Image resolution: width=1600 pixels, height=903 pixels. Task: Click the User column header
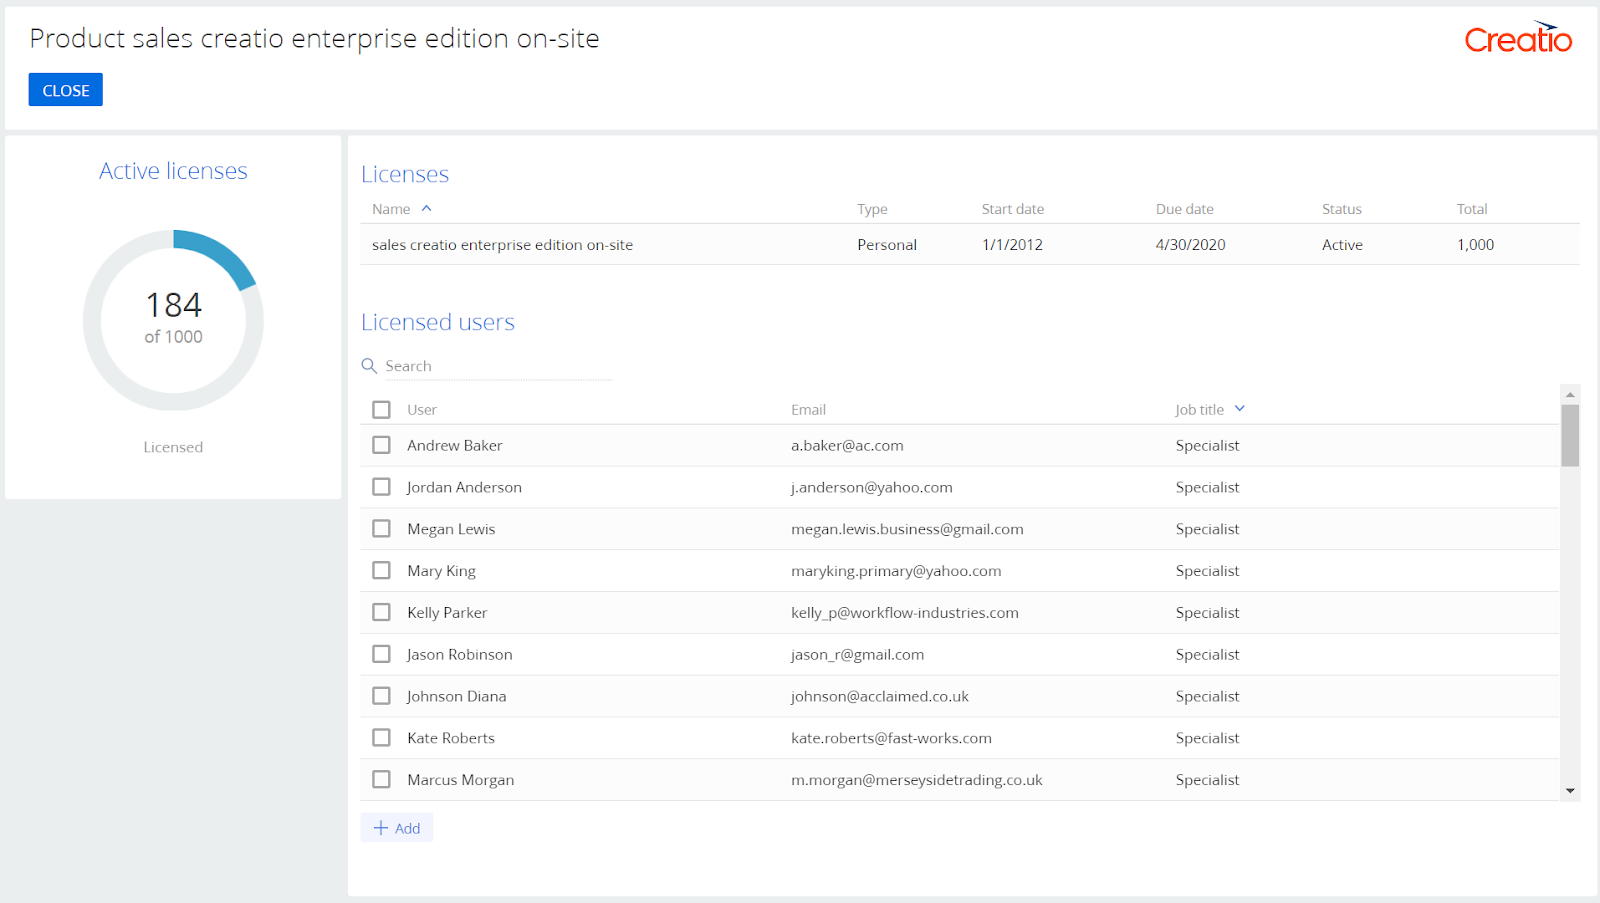pos(422,410)
